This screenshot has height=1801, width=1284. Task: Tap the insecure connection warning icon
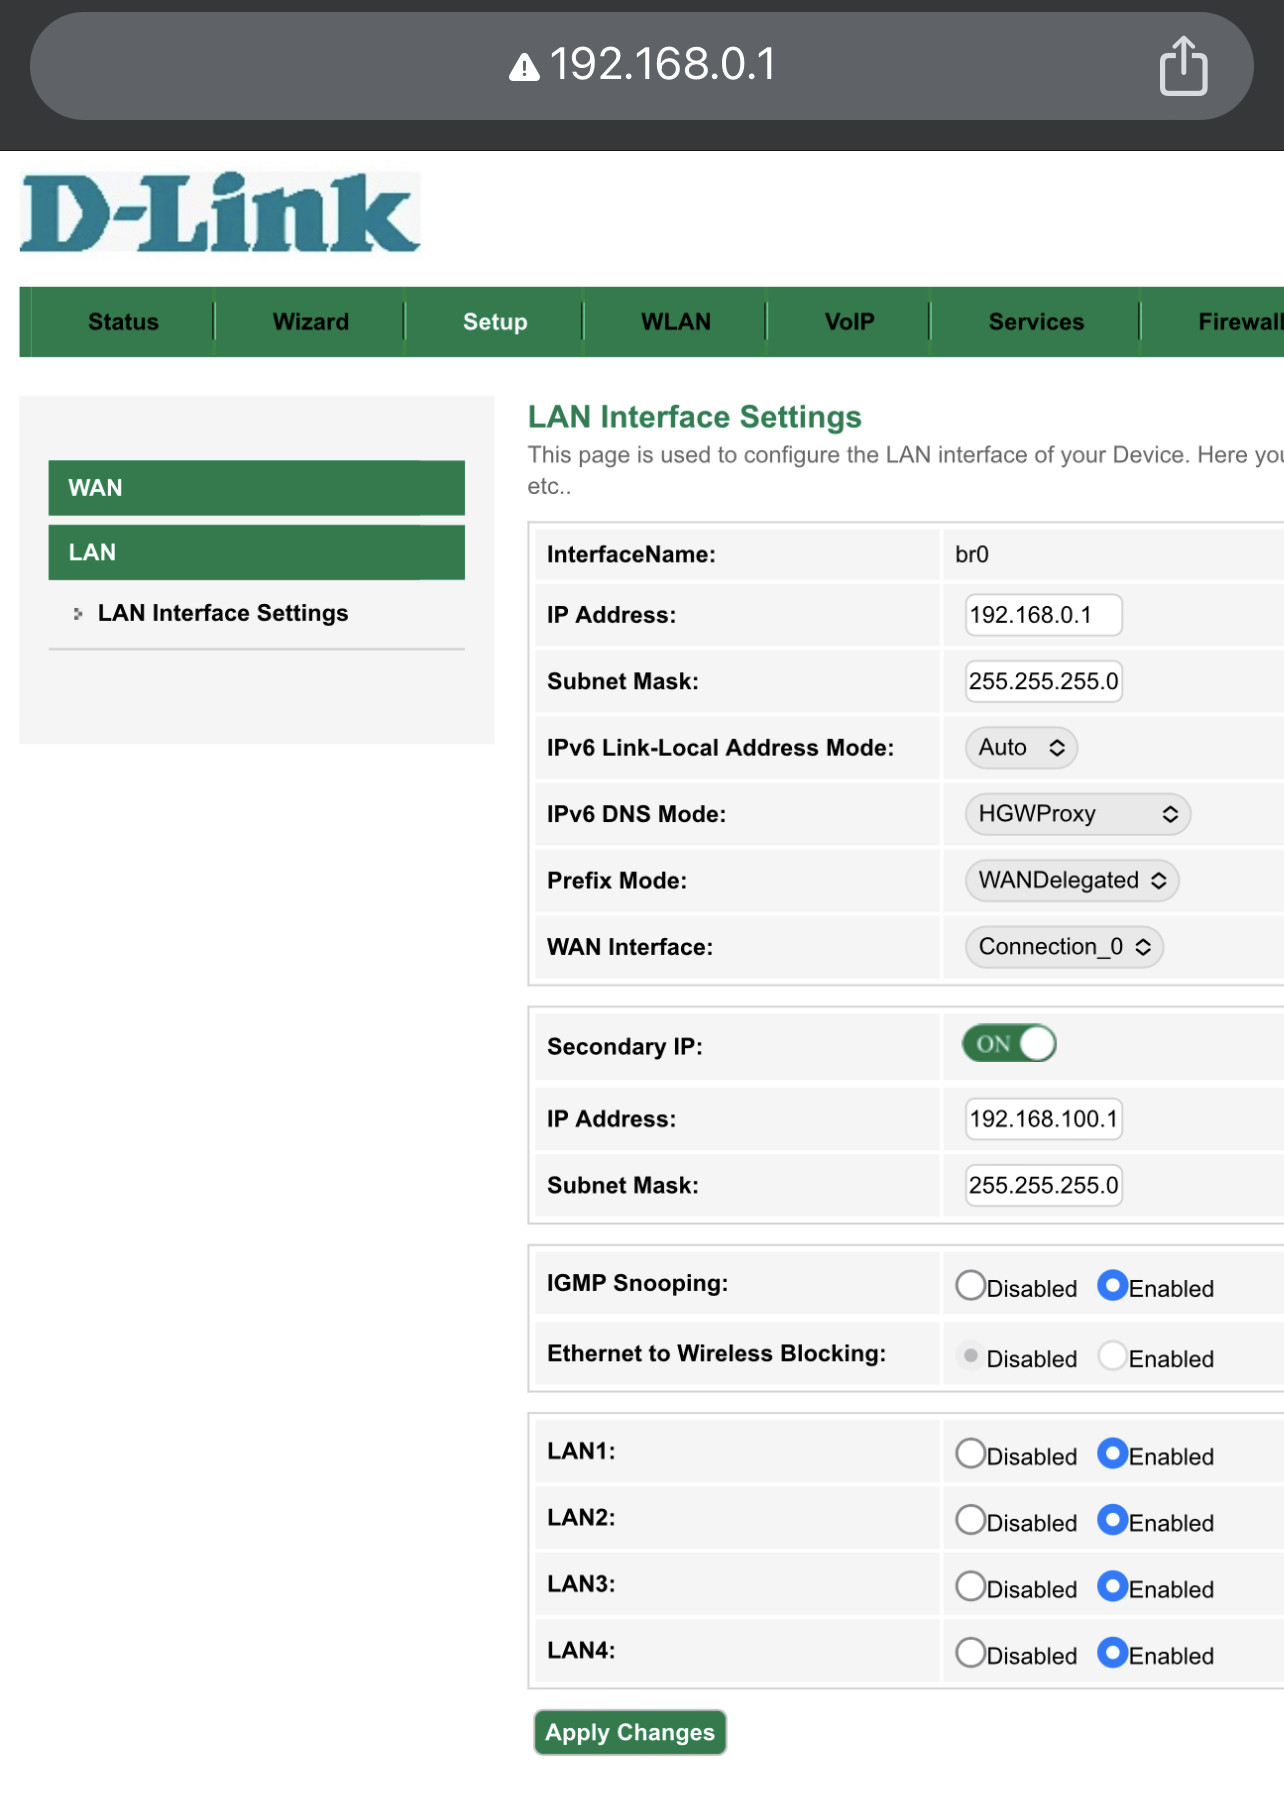524,67
